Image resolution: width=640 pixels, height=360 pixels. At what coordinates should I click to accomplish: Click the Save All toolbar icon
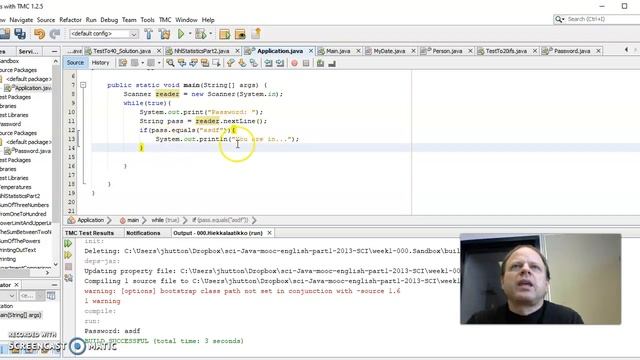pyautogui.click(x=20, y=34)
